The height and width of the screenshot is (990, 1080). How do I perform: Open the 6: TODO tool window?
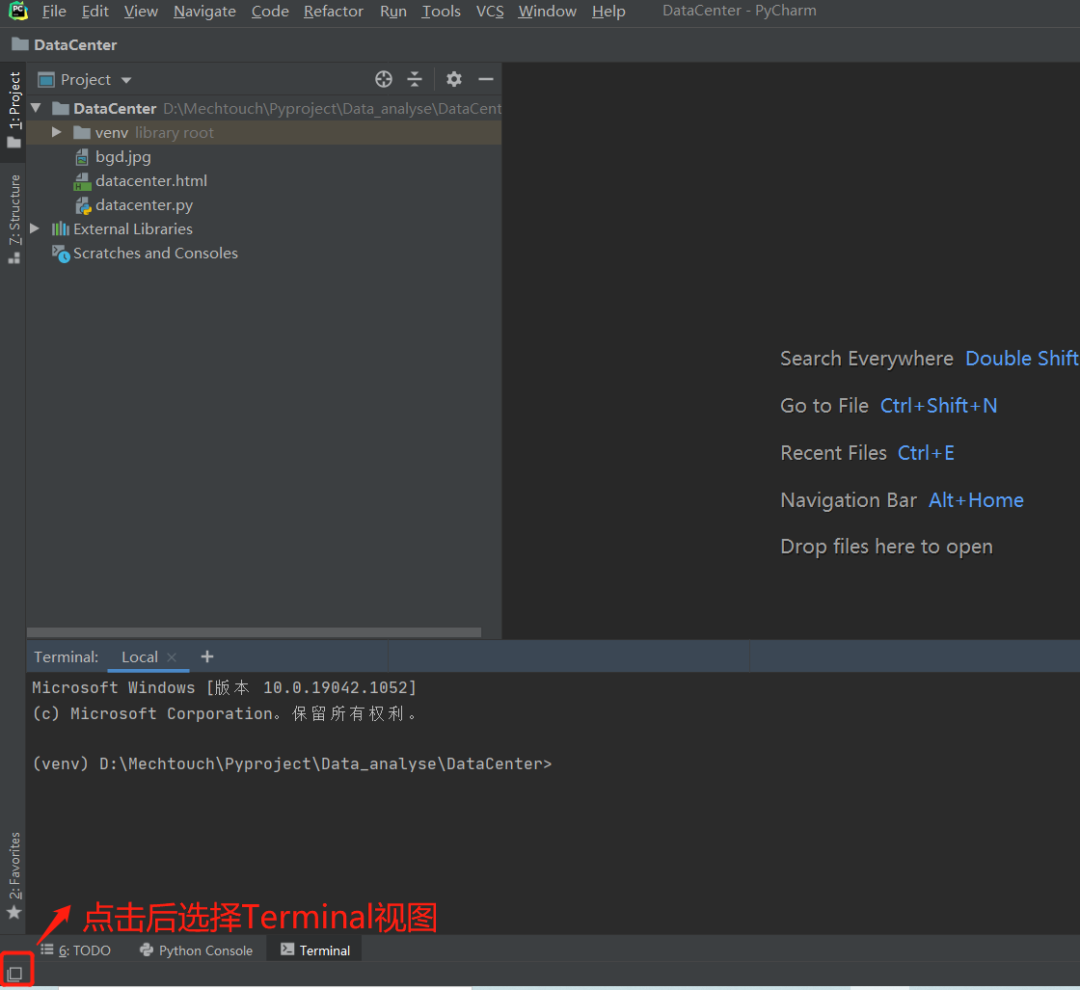[x=75, y=950]
